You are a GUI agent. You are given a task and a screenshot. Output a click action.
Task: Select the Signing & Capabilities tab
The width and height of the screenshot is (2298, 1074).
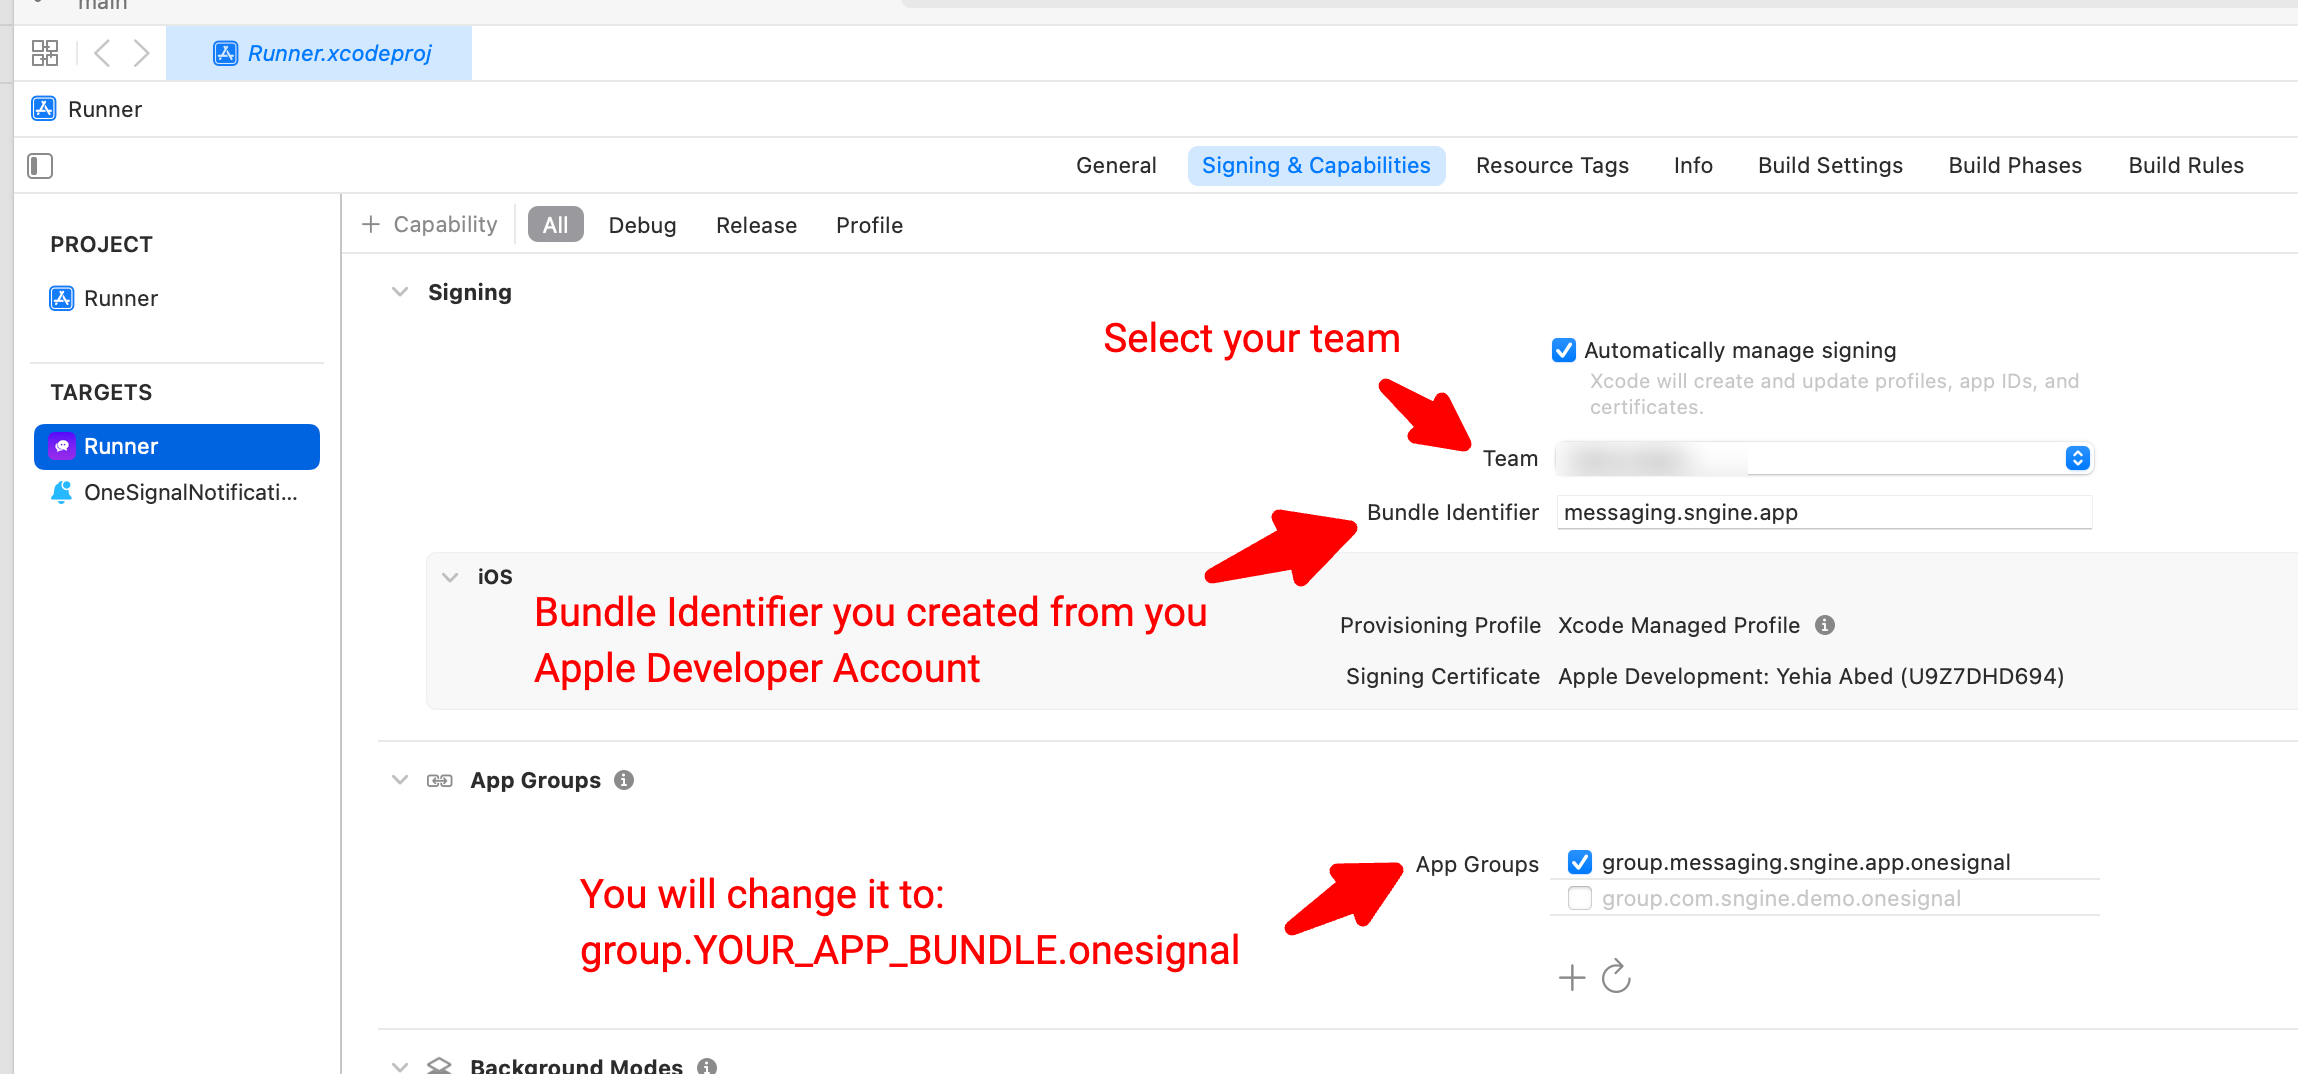click(x=1316, y=166)
